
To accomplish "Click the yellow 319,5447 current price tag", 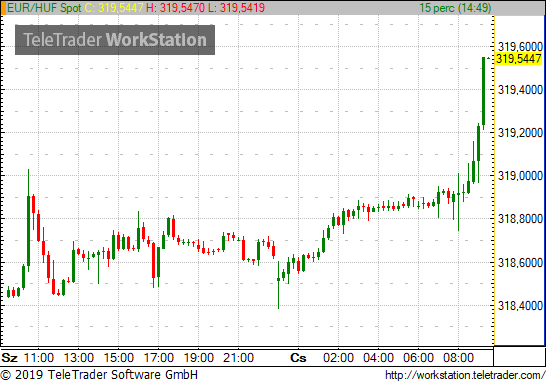I will [x=519, y=58].
